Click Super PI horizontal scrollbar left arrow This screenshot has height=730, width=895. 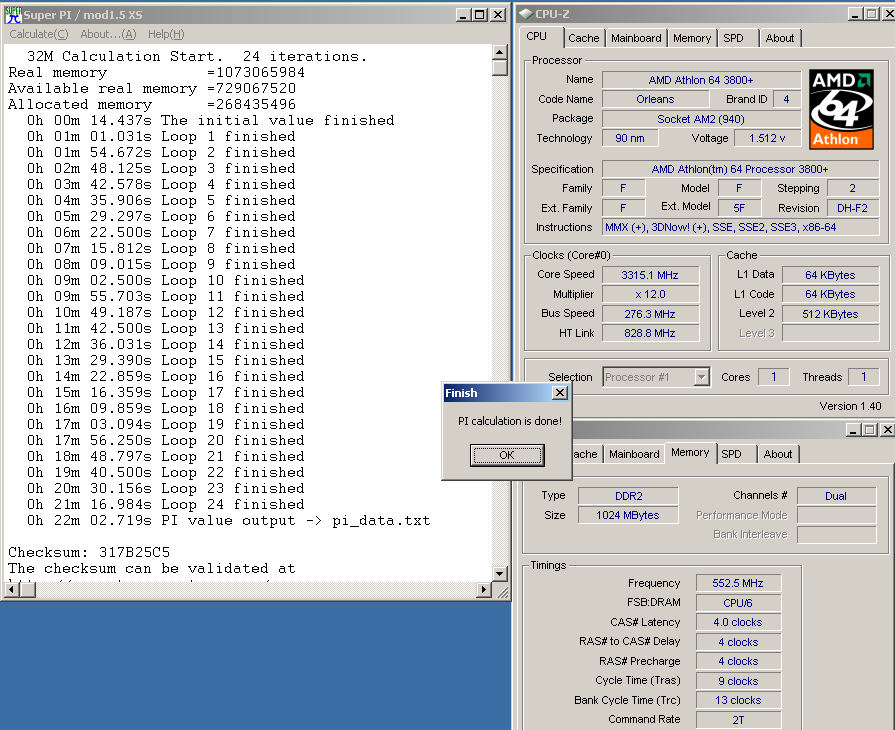(x=13, y=589)
